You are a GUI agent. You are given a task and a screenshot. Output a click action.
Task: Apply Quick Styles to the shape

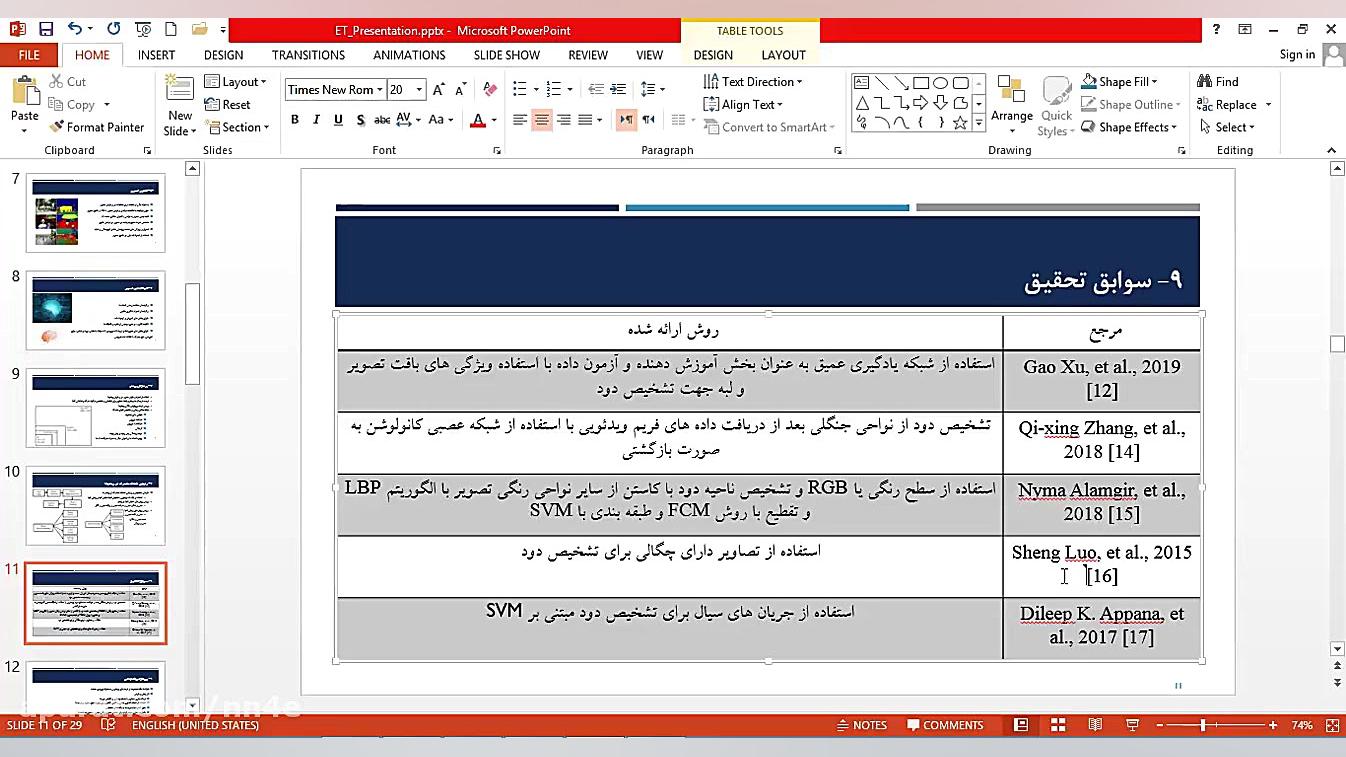(1055, 104)
